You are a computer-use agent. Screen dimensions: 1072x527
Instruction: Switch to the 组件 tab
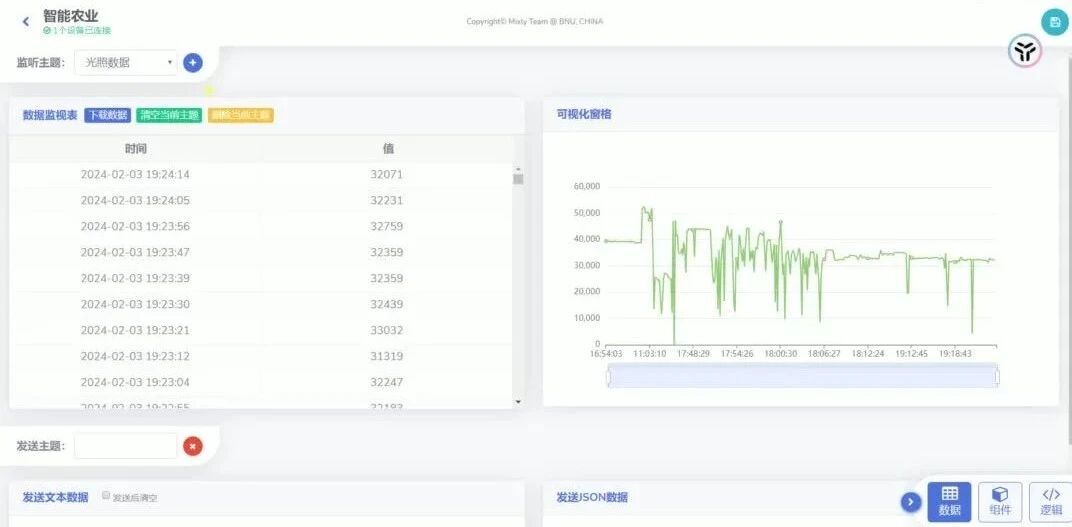point(1000,502)
